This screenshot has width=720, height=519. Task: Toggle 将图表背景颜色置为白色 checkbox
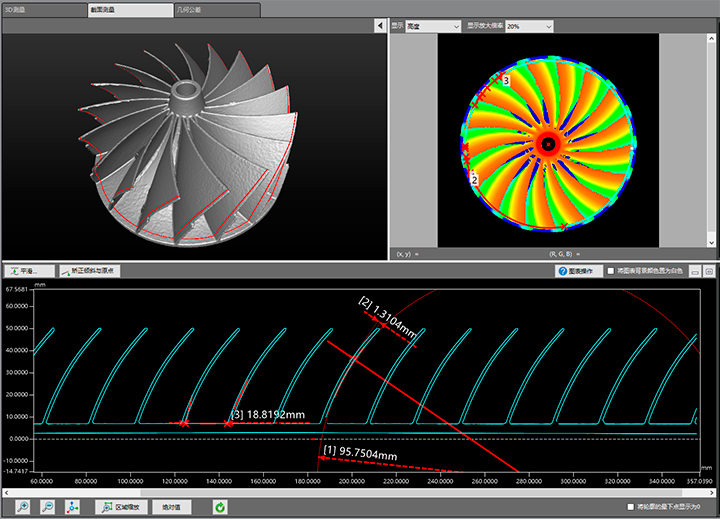pos(612,270)
